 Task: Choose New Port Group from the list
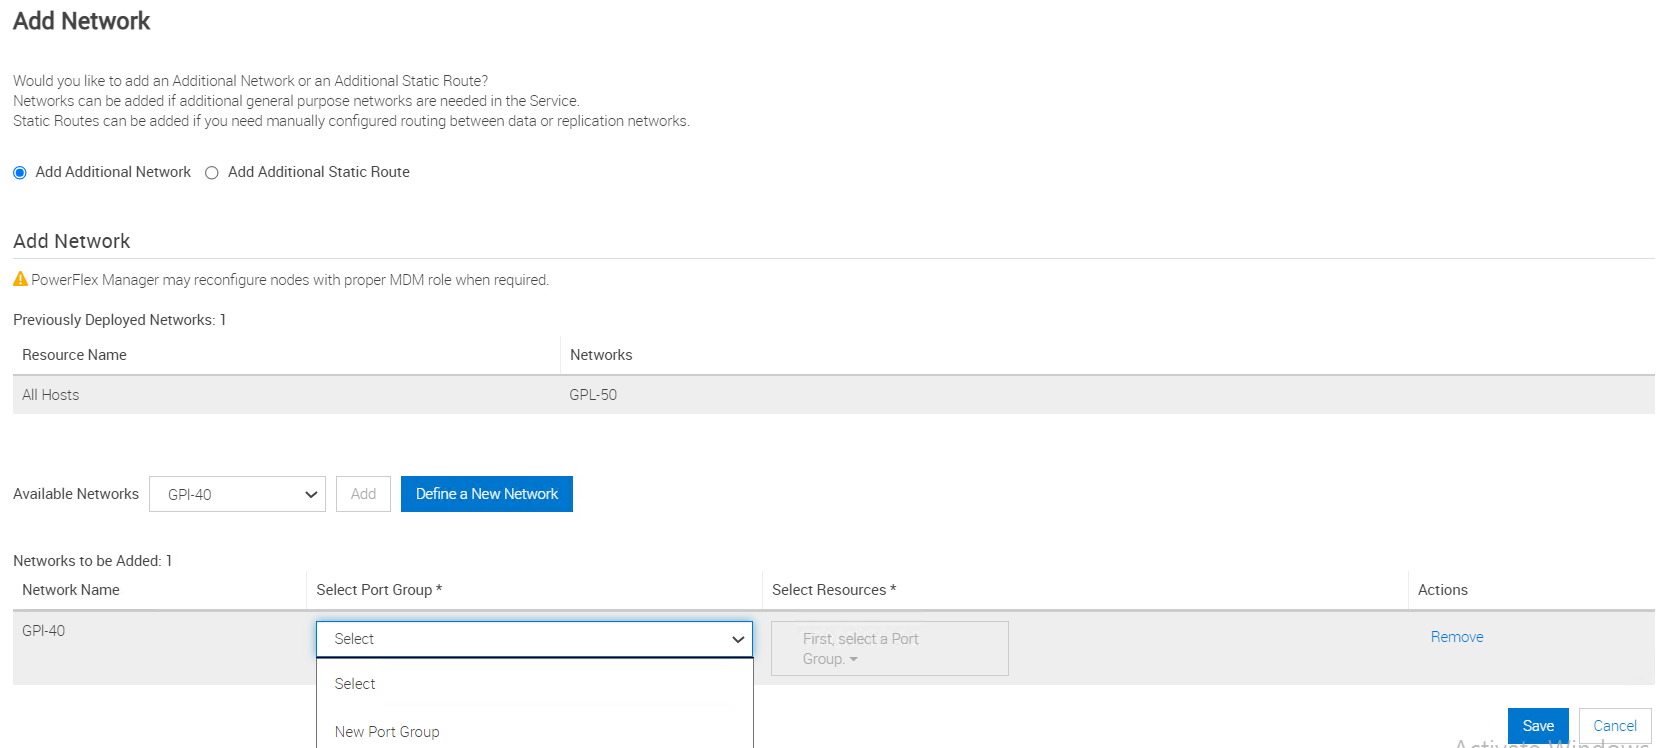tap(387, 732)
